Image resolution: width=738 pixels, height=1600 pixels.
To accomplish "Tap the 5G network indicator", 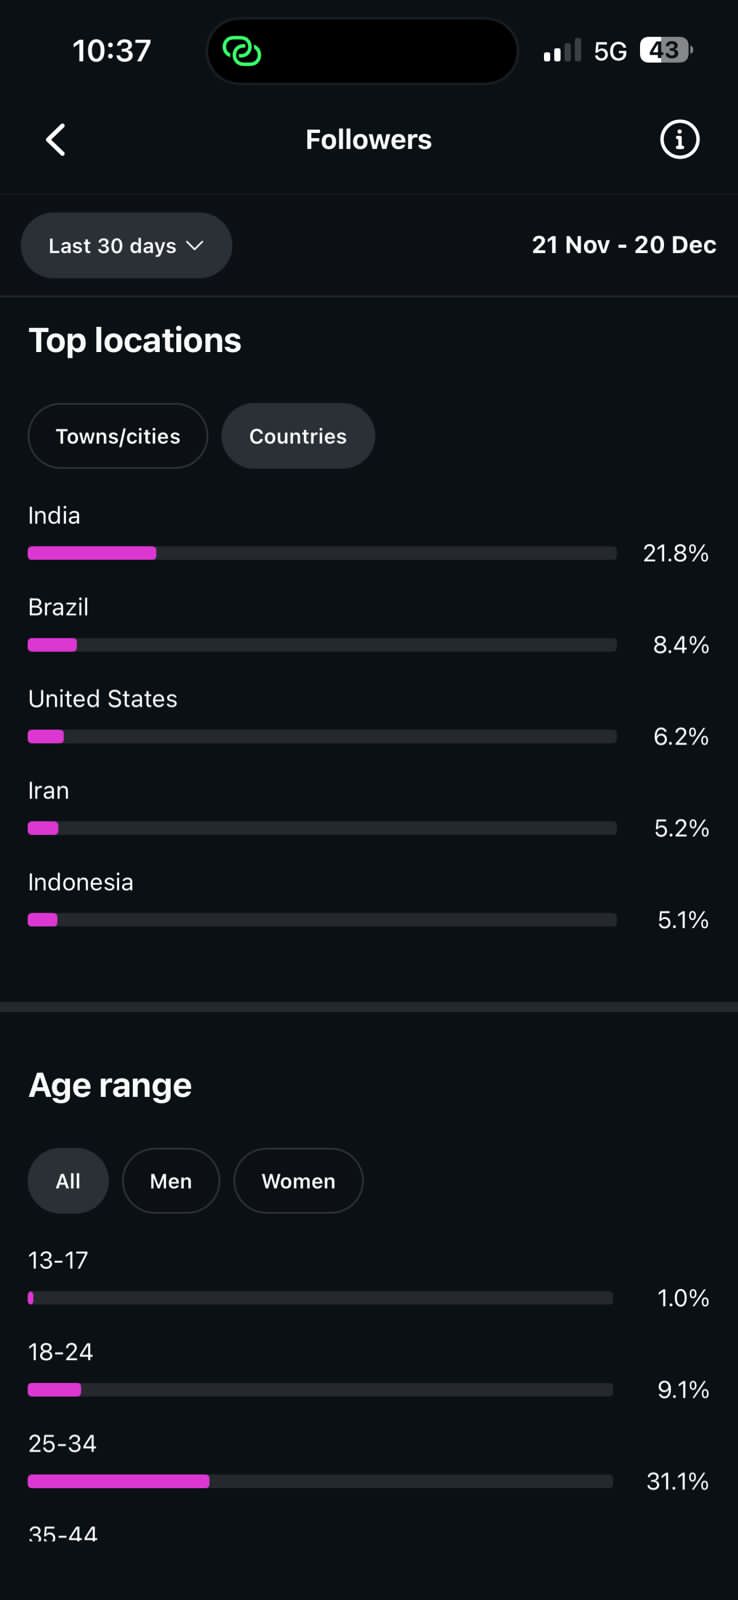I will (x=610, y=51).
